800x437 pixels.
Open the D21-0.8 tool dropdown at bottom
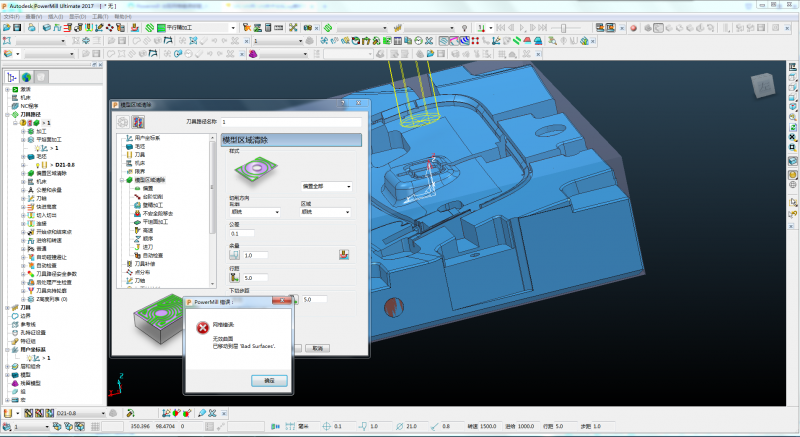click(103, 413)
